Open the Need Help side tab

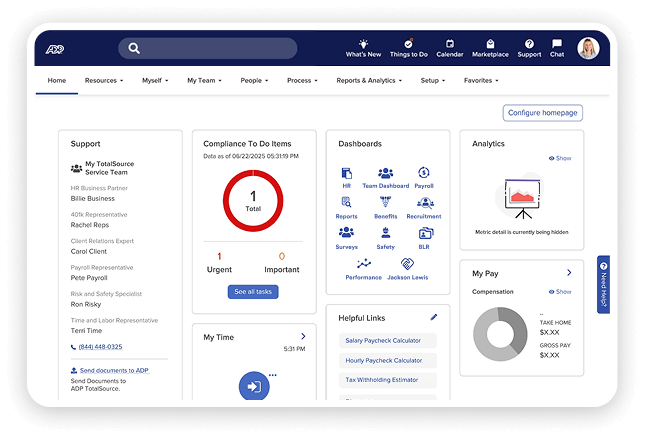[x=603, y=285]
